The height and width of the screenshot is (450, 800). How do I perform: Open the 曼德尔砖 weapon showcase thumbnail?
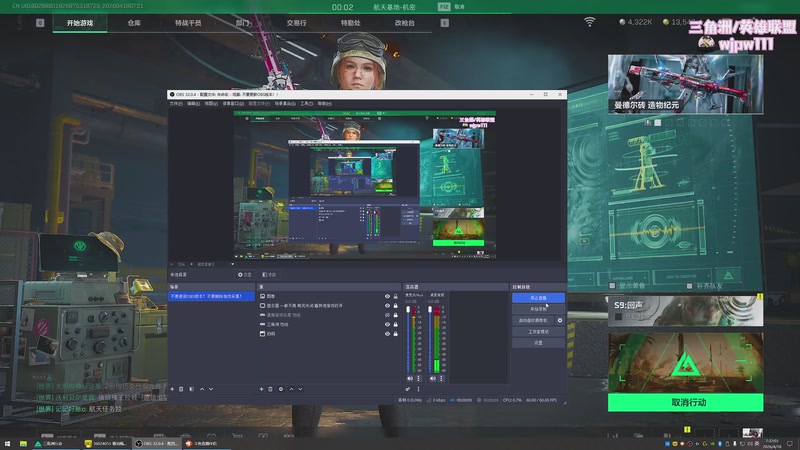(x=686, y=84)
